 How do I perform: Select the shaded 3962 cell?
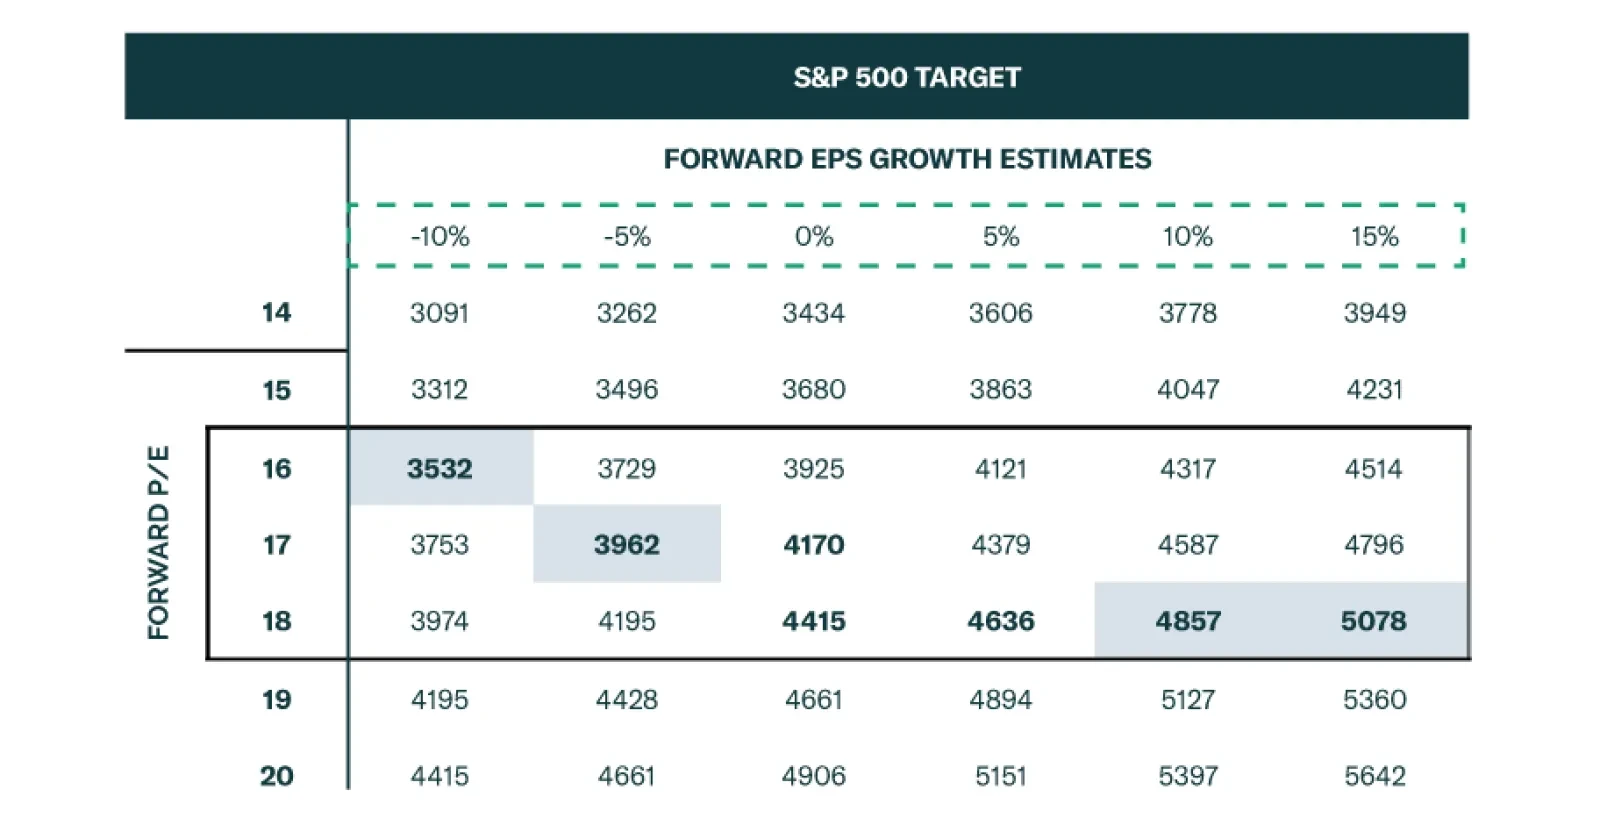(626, 545)
